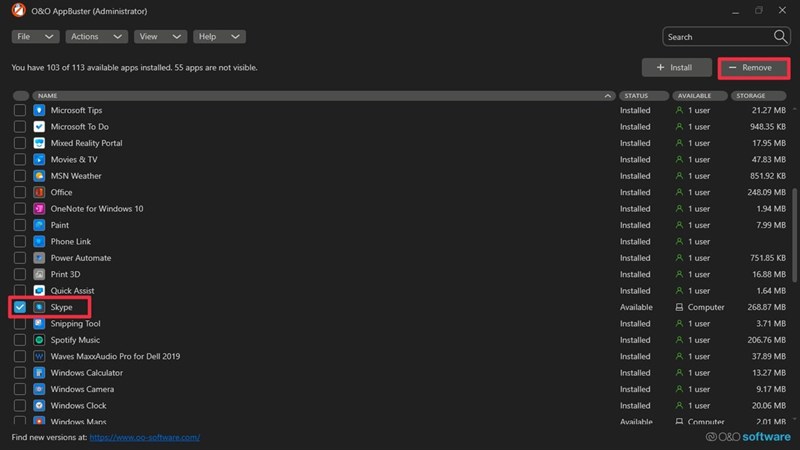
Task: Toggle the select-all header checkbox
Action: [21, 95]
